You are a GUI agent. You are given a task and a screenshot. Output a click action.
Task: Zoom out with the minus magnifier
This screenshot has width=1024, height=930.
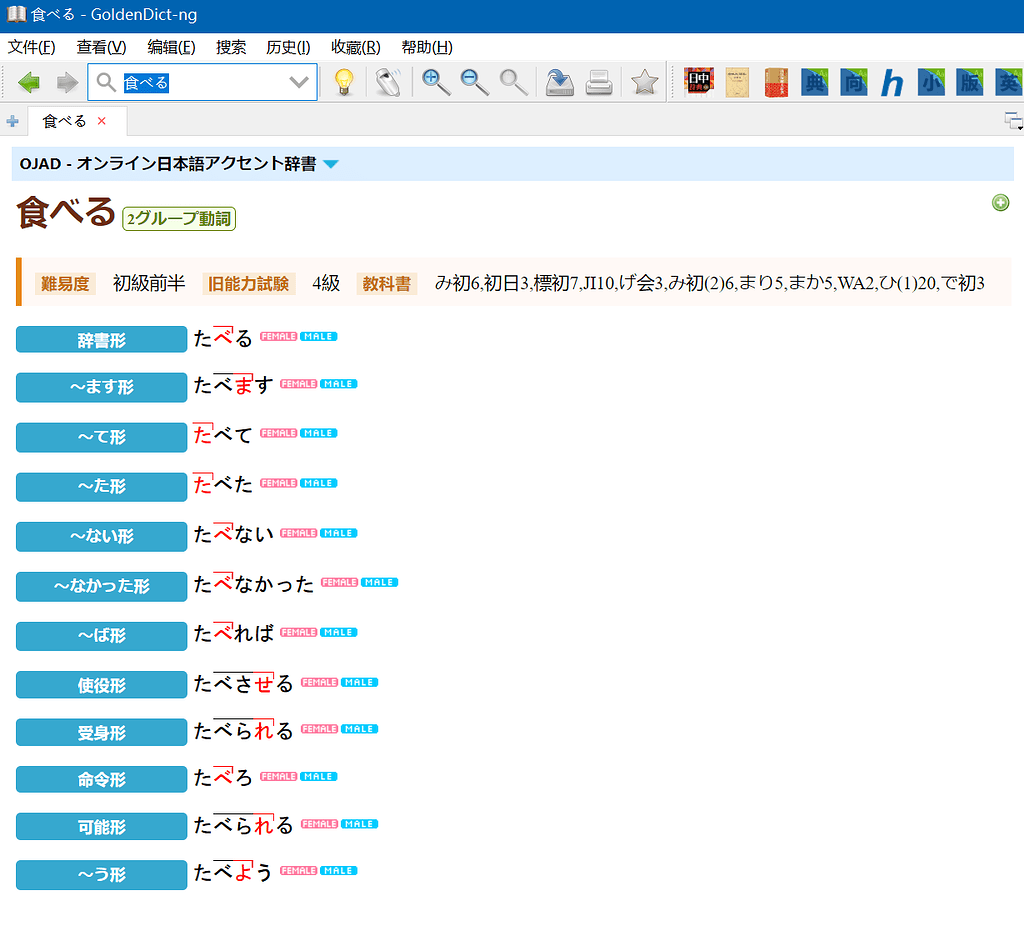click(x=474, y=82)
